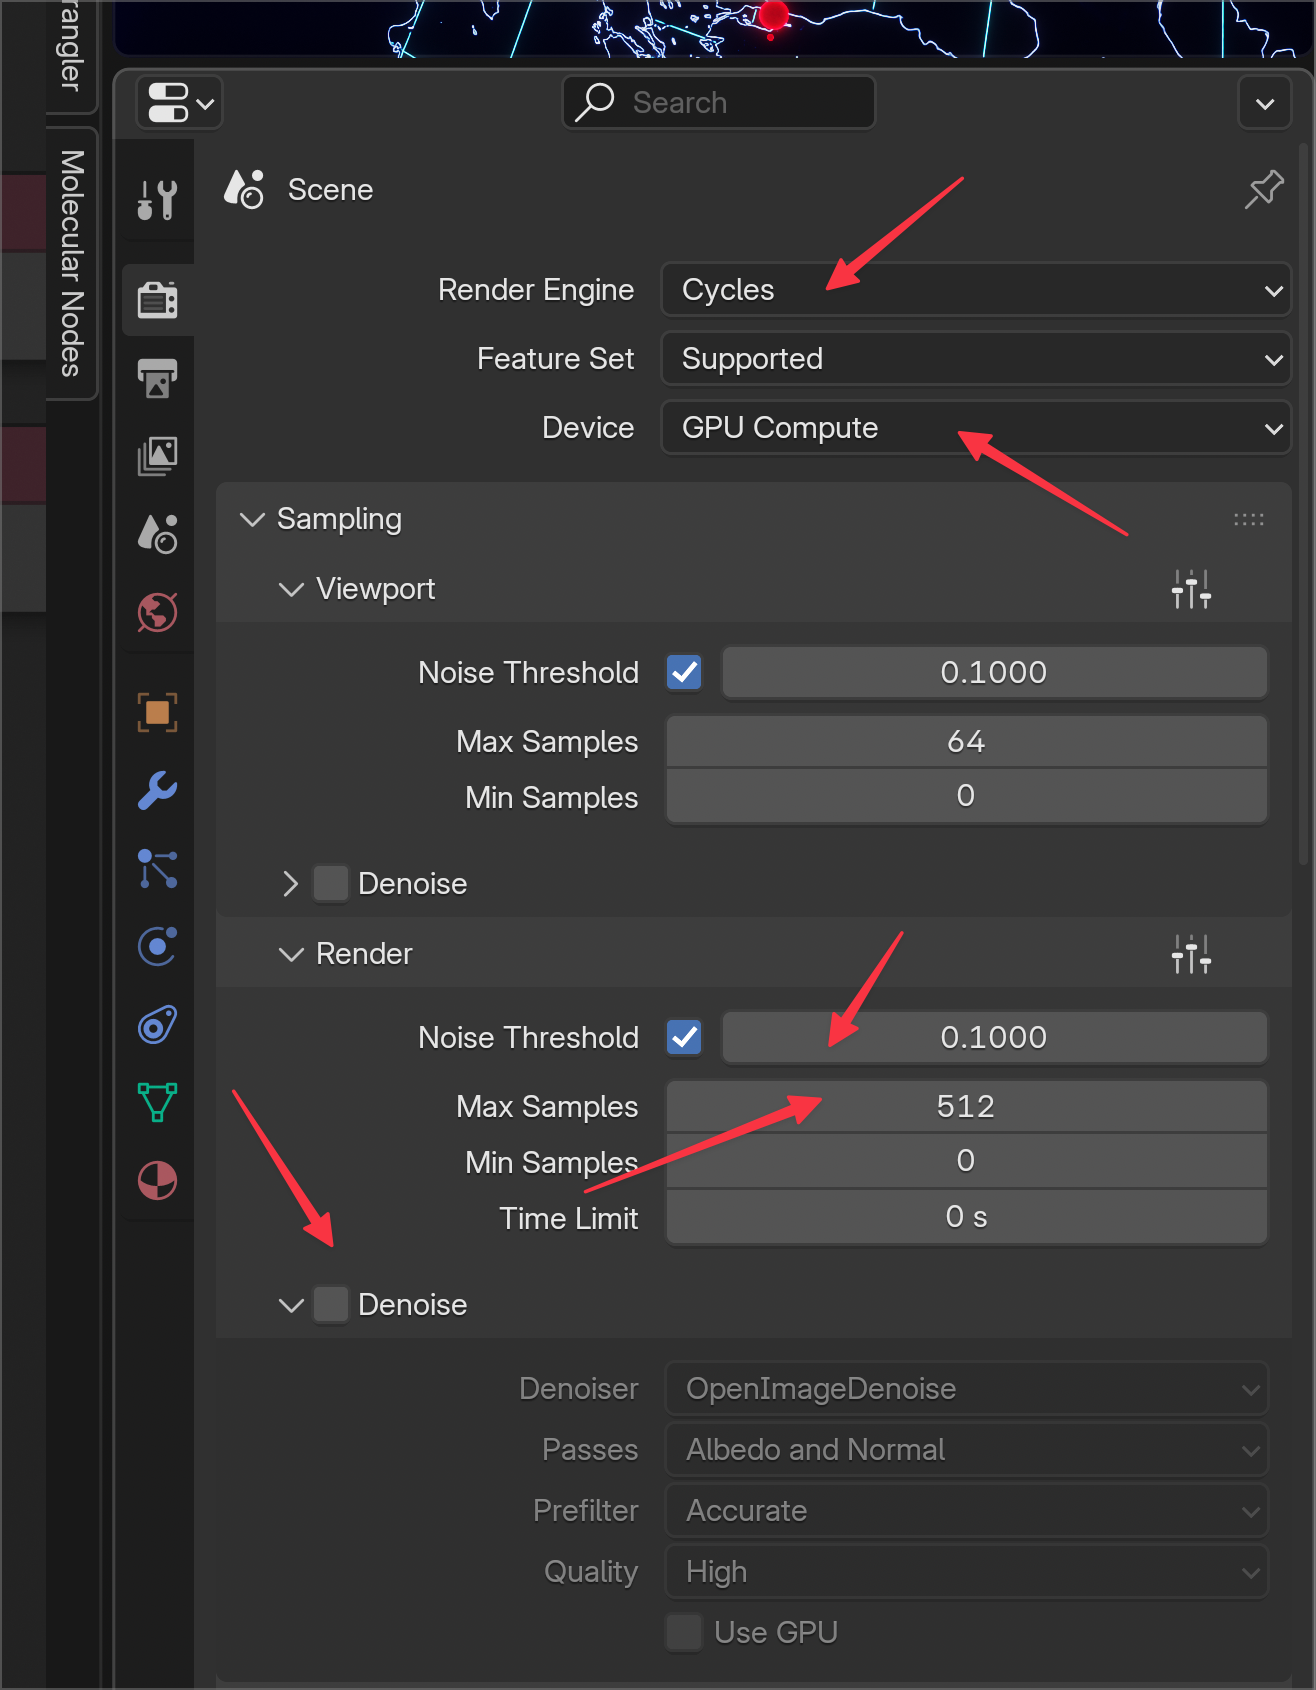1316x1690 pixels.
Task: Click the Passes label
Action: tap(590, 1450)
